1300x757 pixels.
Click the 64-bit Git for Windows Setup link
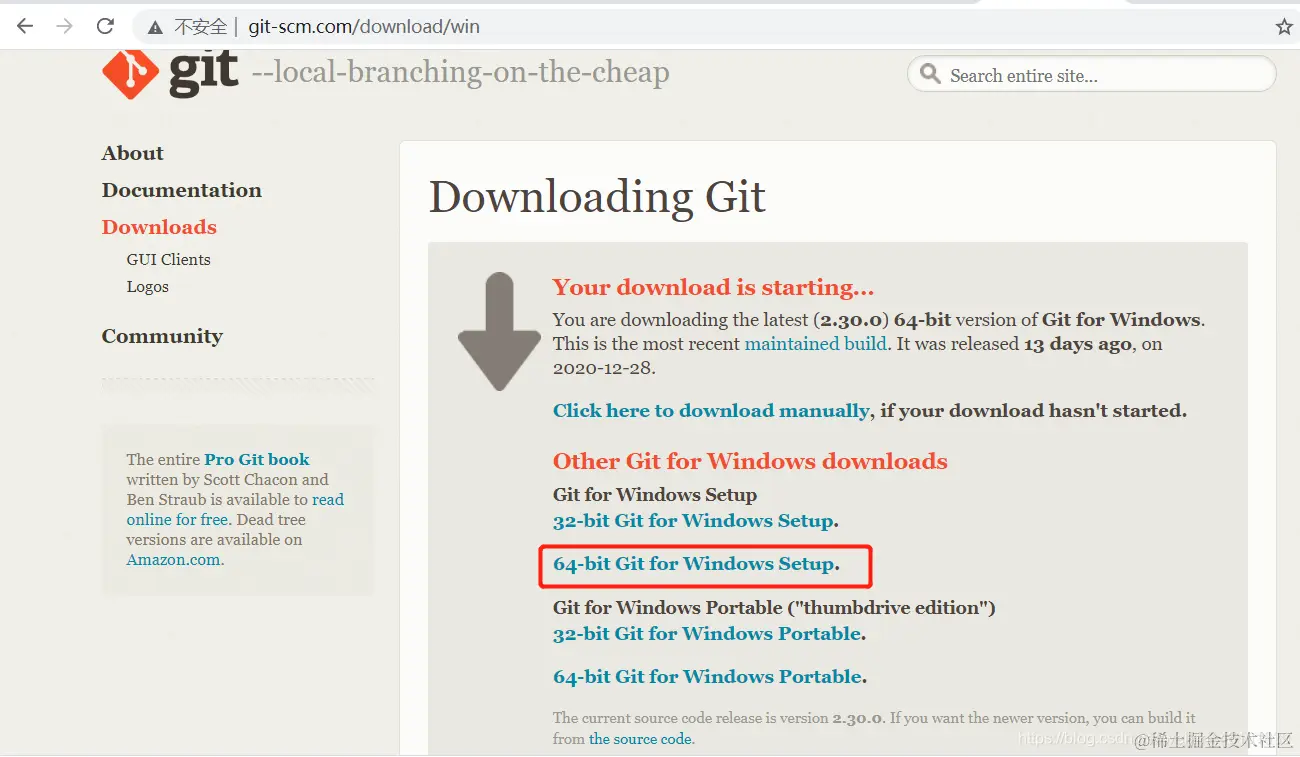click(x=693, y=564)
